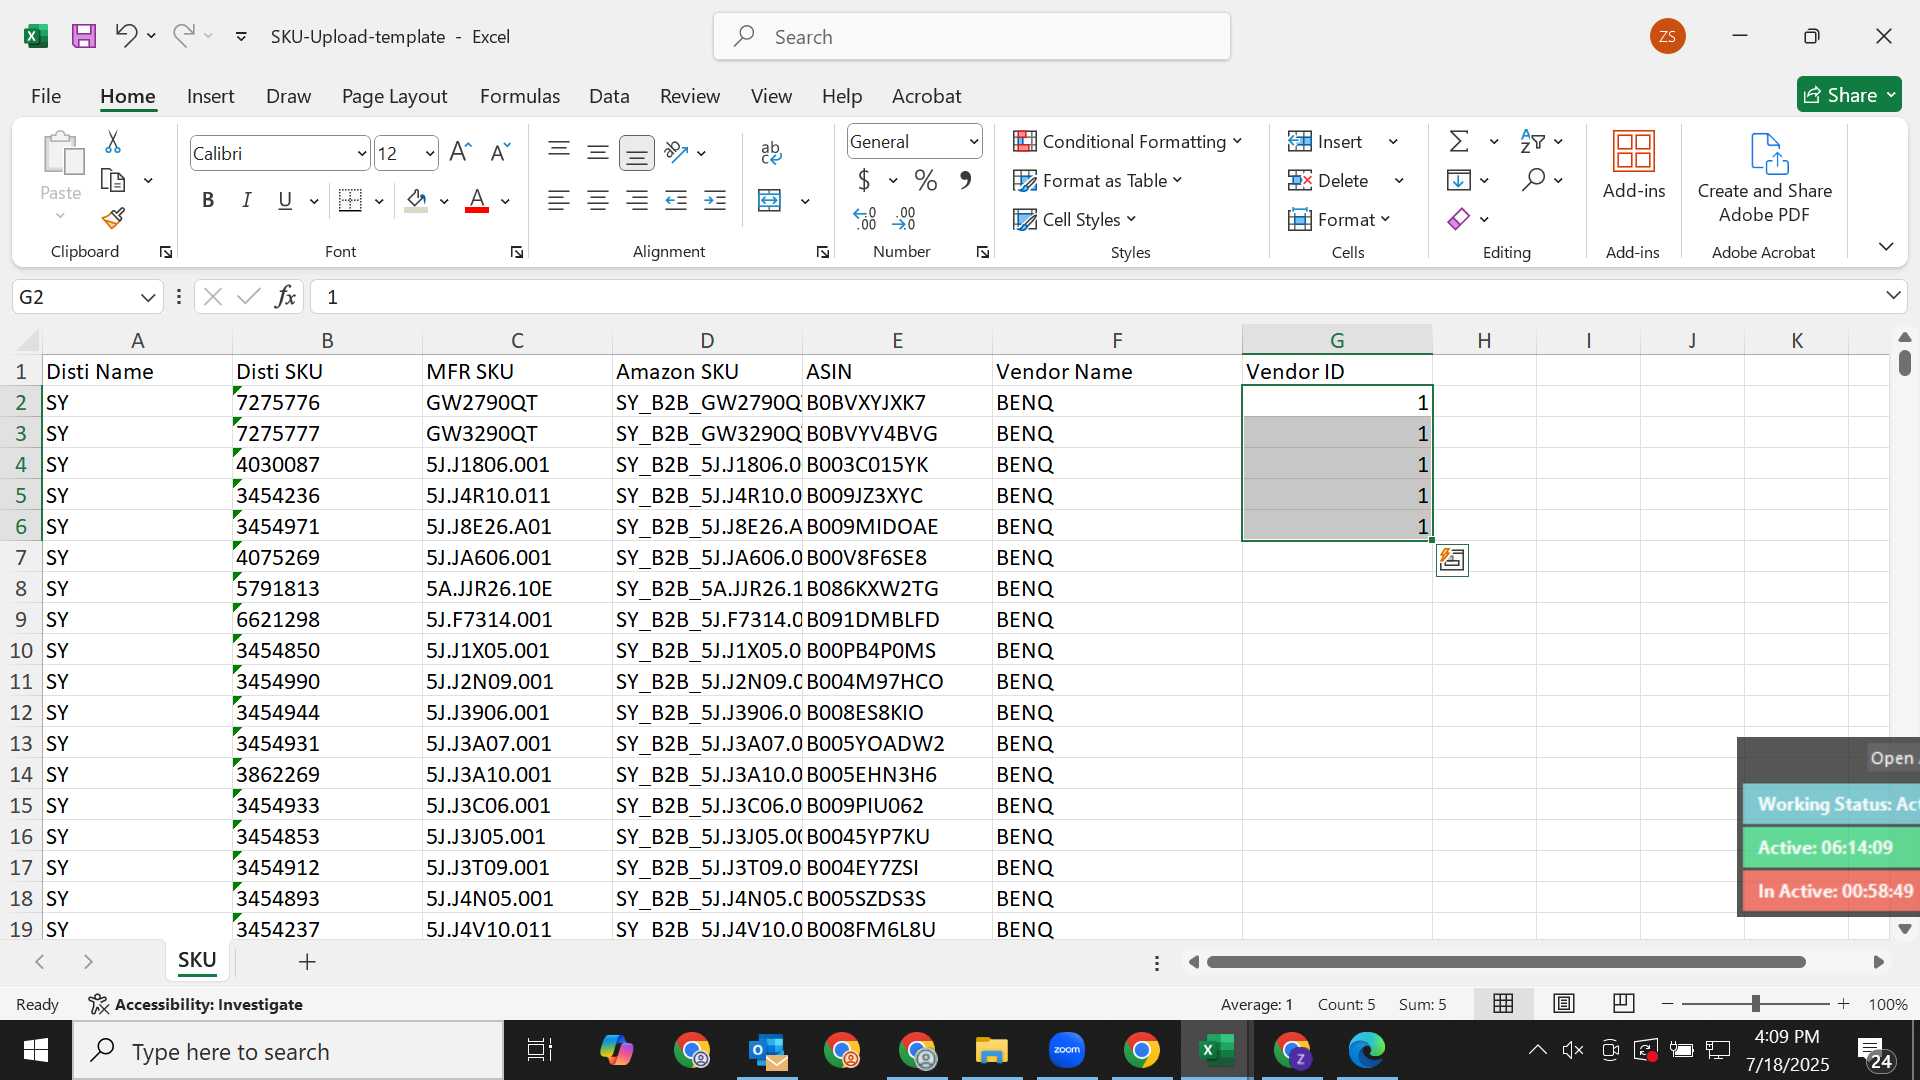Switch to the Page Layout tab

point(394,96)
